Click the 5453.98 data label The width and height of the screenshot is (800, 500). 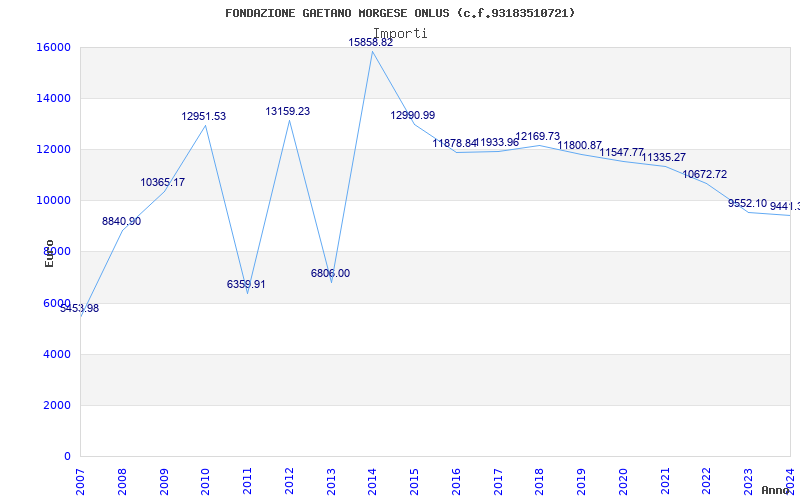(x=80, y=309)
